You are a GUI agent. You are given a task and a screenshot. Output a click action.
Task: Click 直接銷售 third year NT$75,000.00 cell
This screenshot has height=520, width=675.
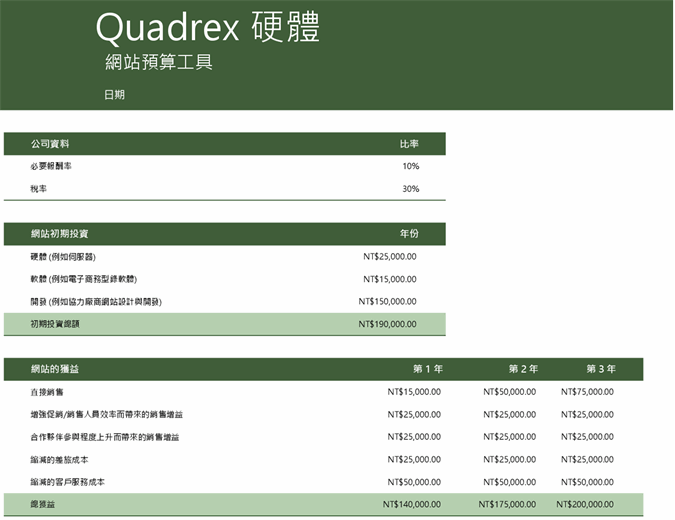pos(587,391)
